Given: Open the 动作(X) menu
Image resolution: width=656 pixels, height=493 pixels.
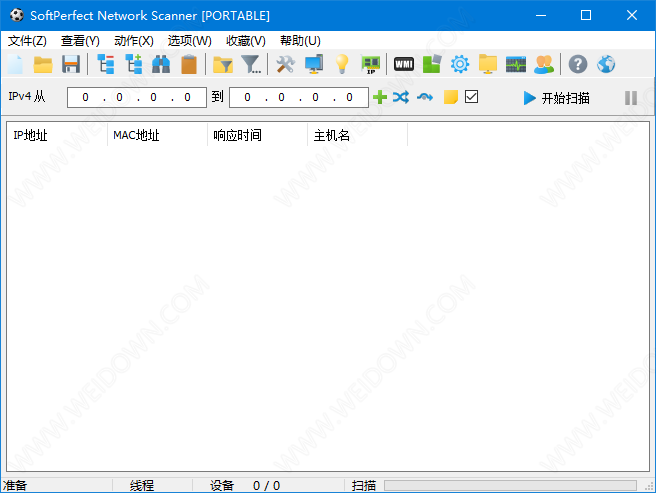Looking at the screenshot, I should (x=134, y=41).
